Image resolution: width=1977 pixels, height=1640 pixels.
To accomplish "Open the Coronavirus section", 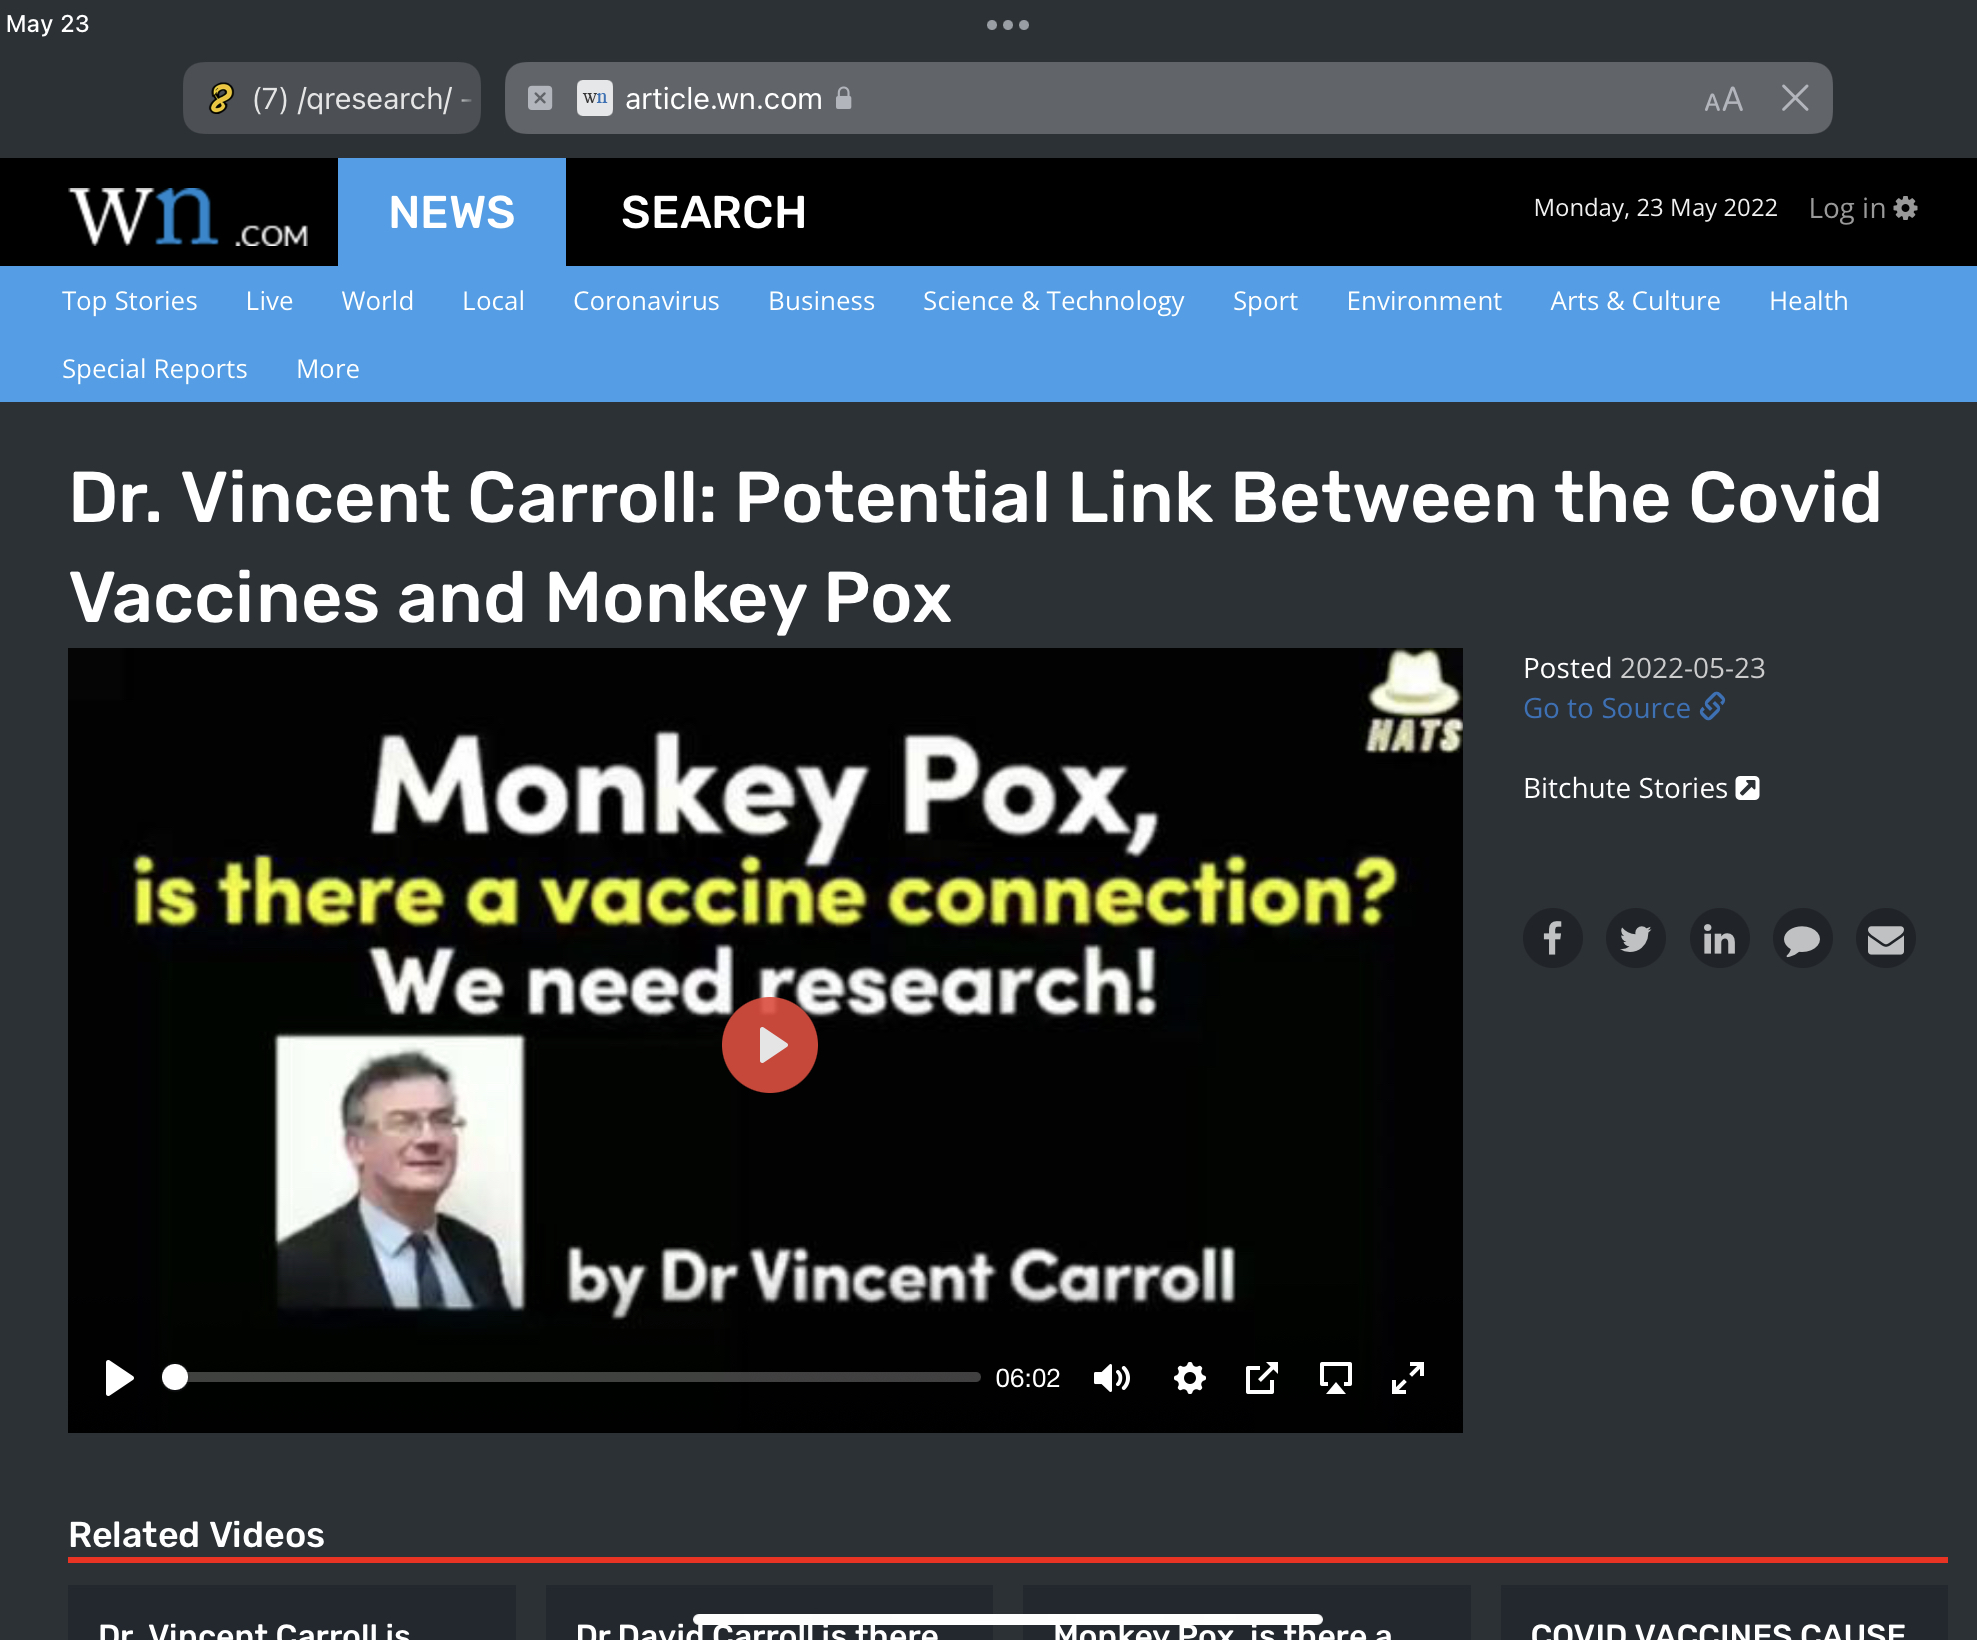I will [x=646, y=301].
